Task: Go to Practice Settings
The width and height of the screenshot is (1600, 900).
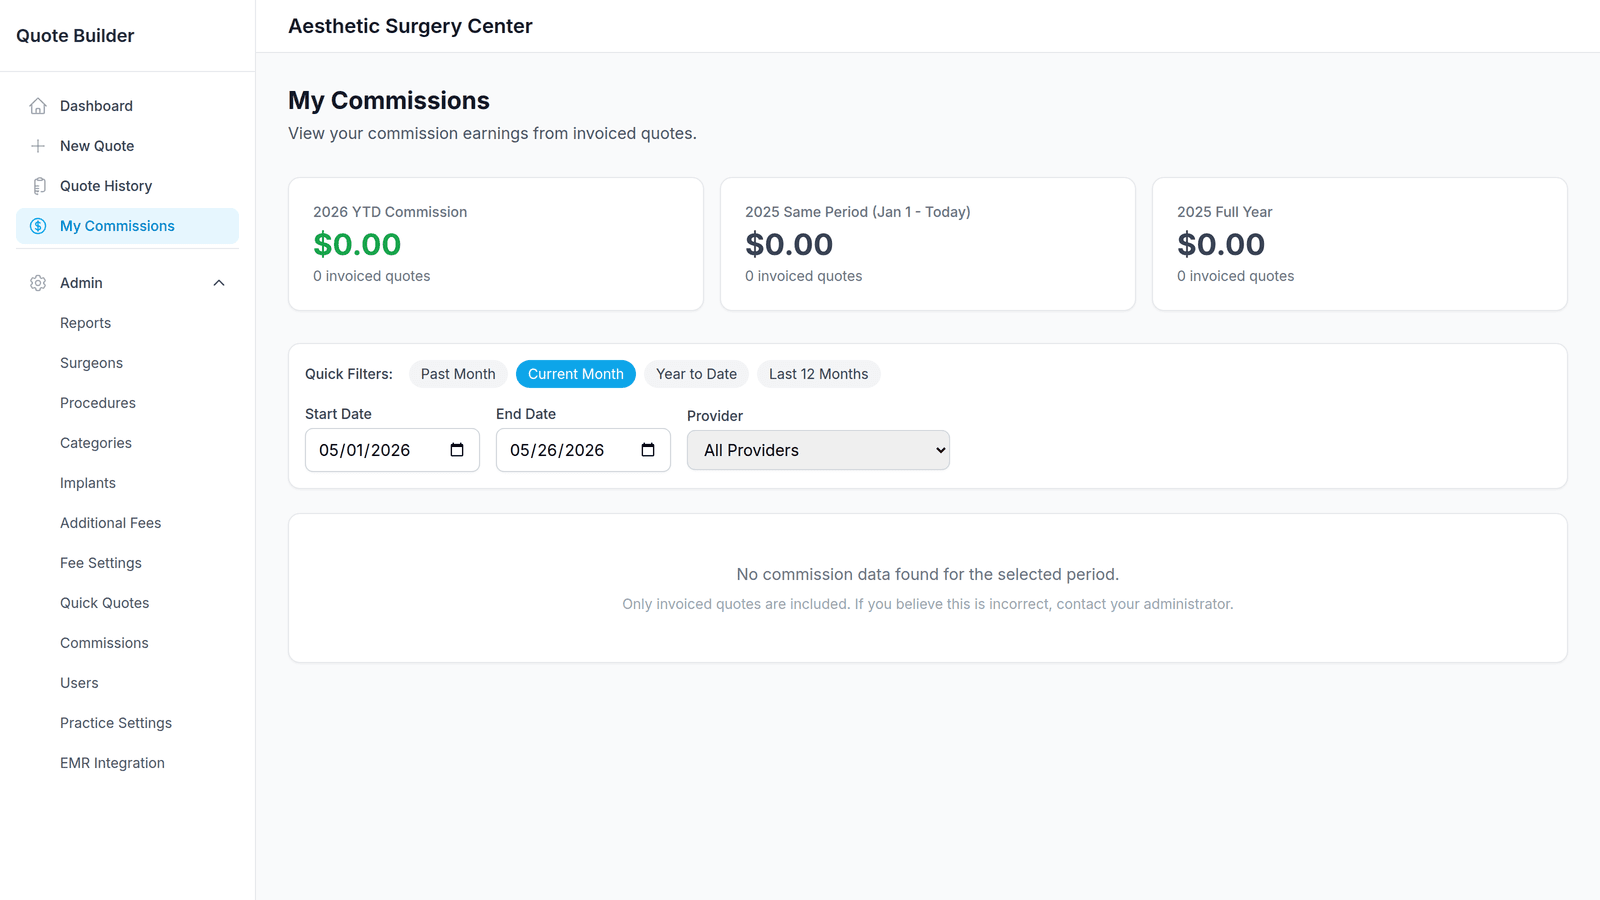Action: click(x=116, y=723)
